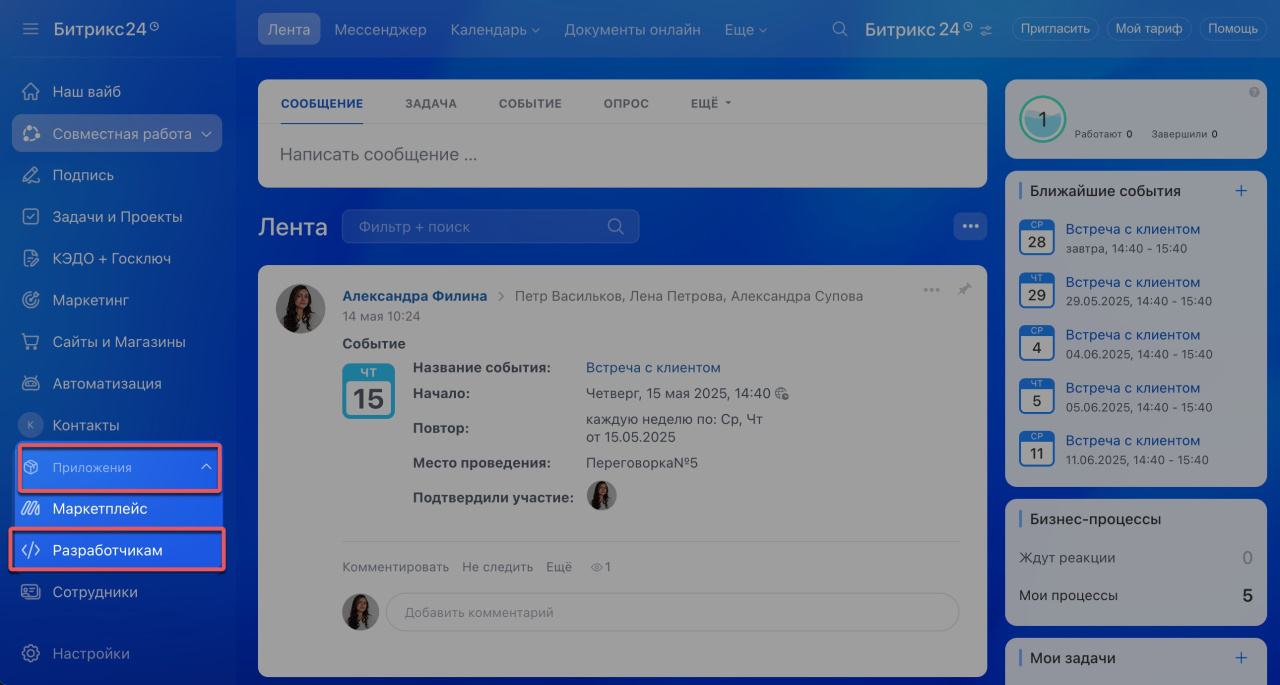Switch to the Задача tab

430,103
